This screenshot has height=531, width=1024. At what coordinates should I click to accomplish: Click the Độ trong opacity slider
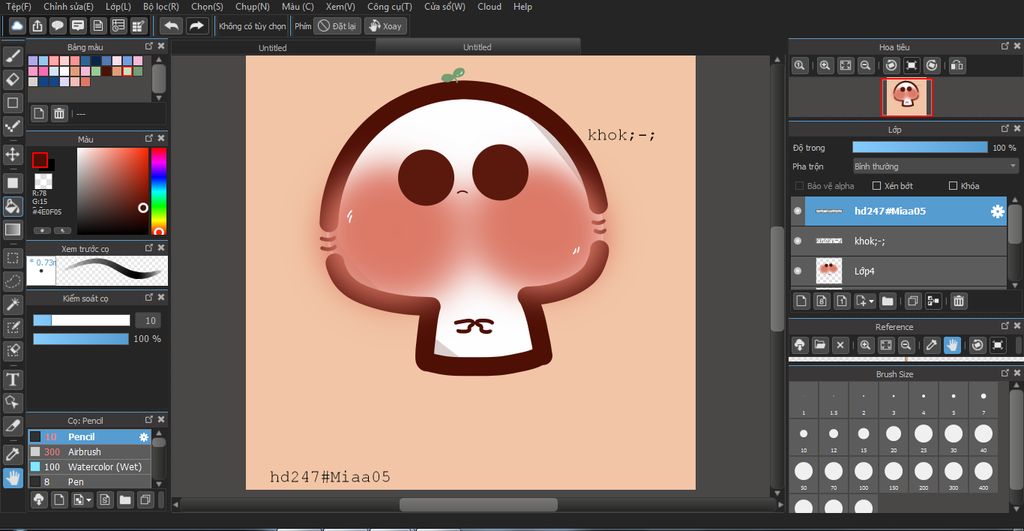(x=920, y=148)
